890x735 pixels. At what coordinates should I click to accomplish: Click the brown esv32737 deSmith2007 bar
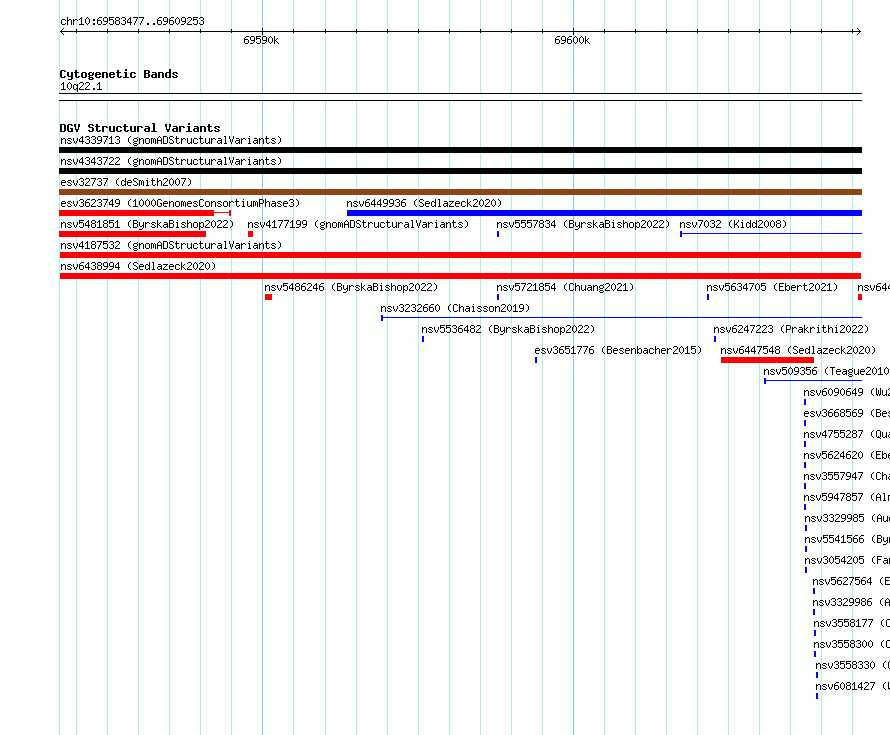[460, 192]
